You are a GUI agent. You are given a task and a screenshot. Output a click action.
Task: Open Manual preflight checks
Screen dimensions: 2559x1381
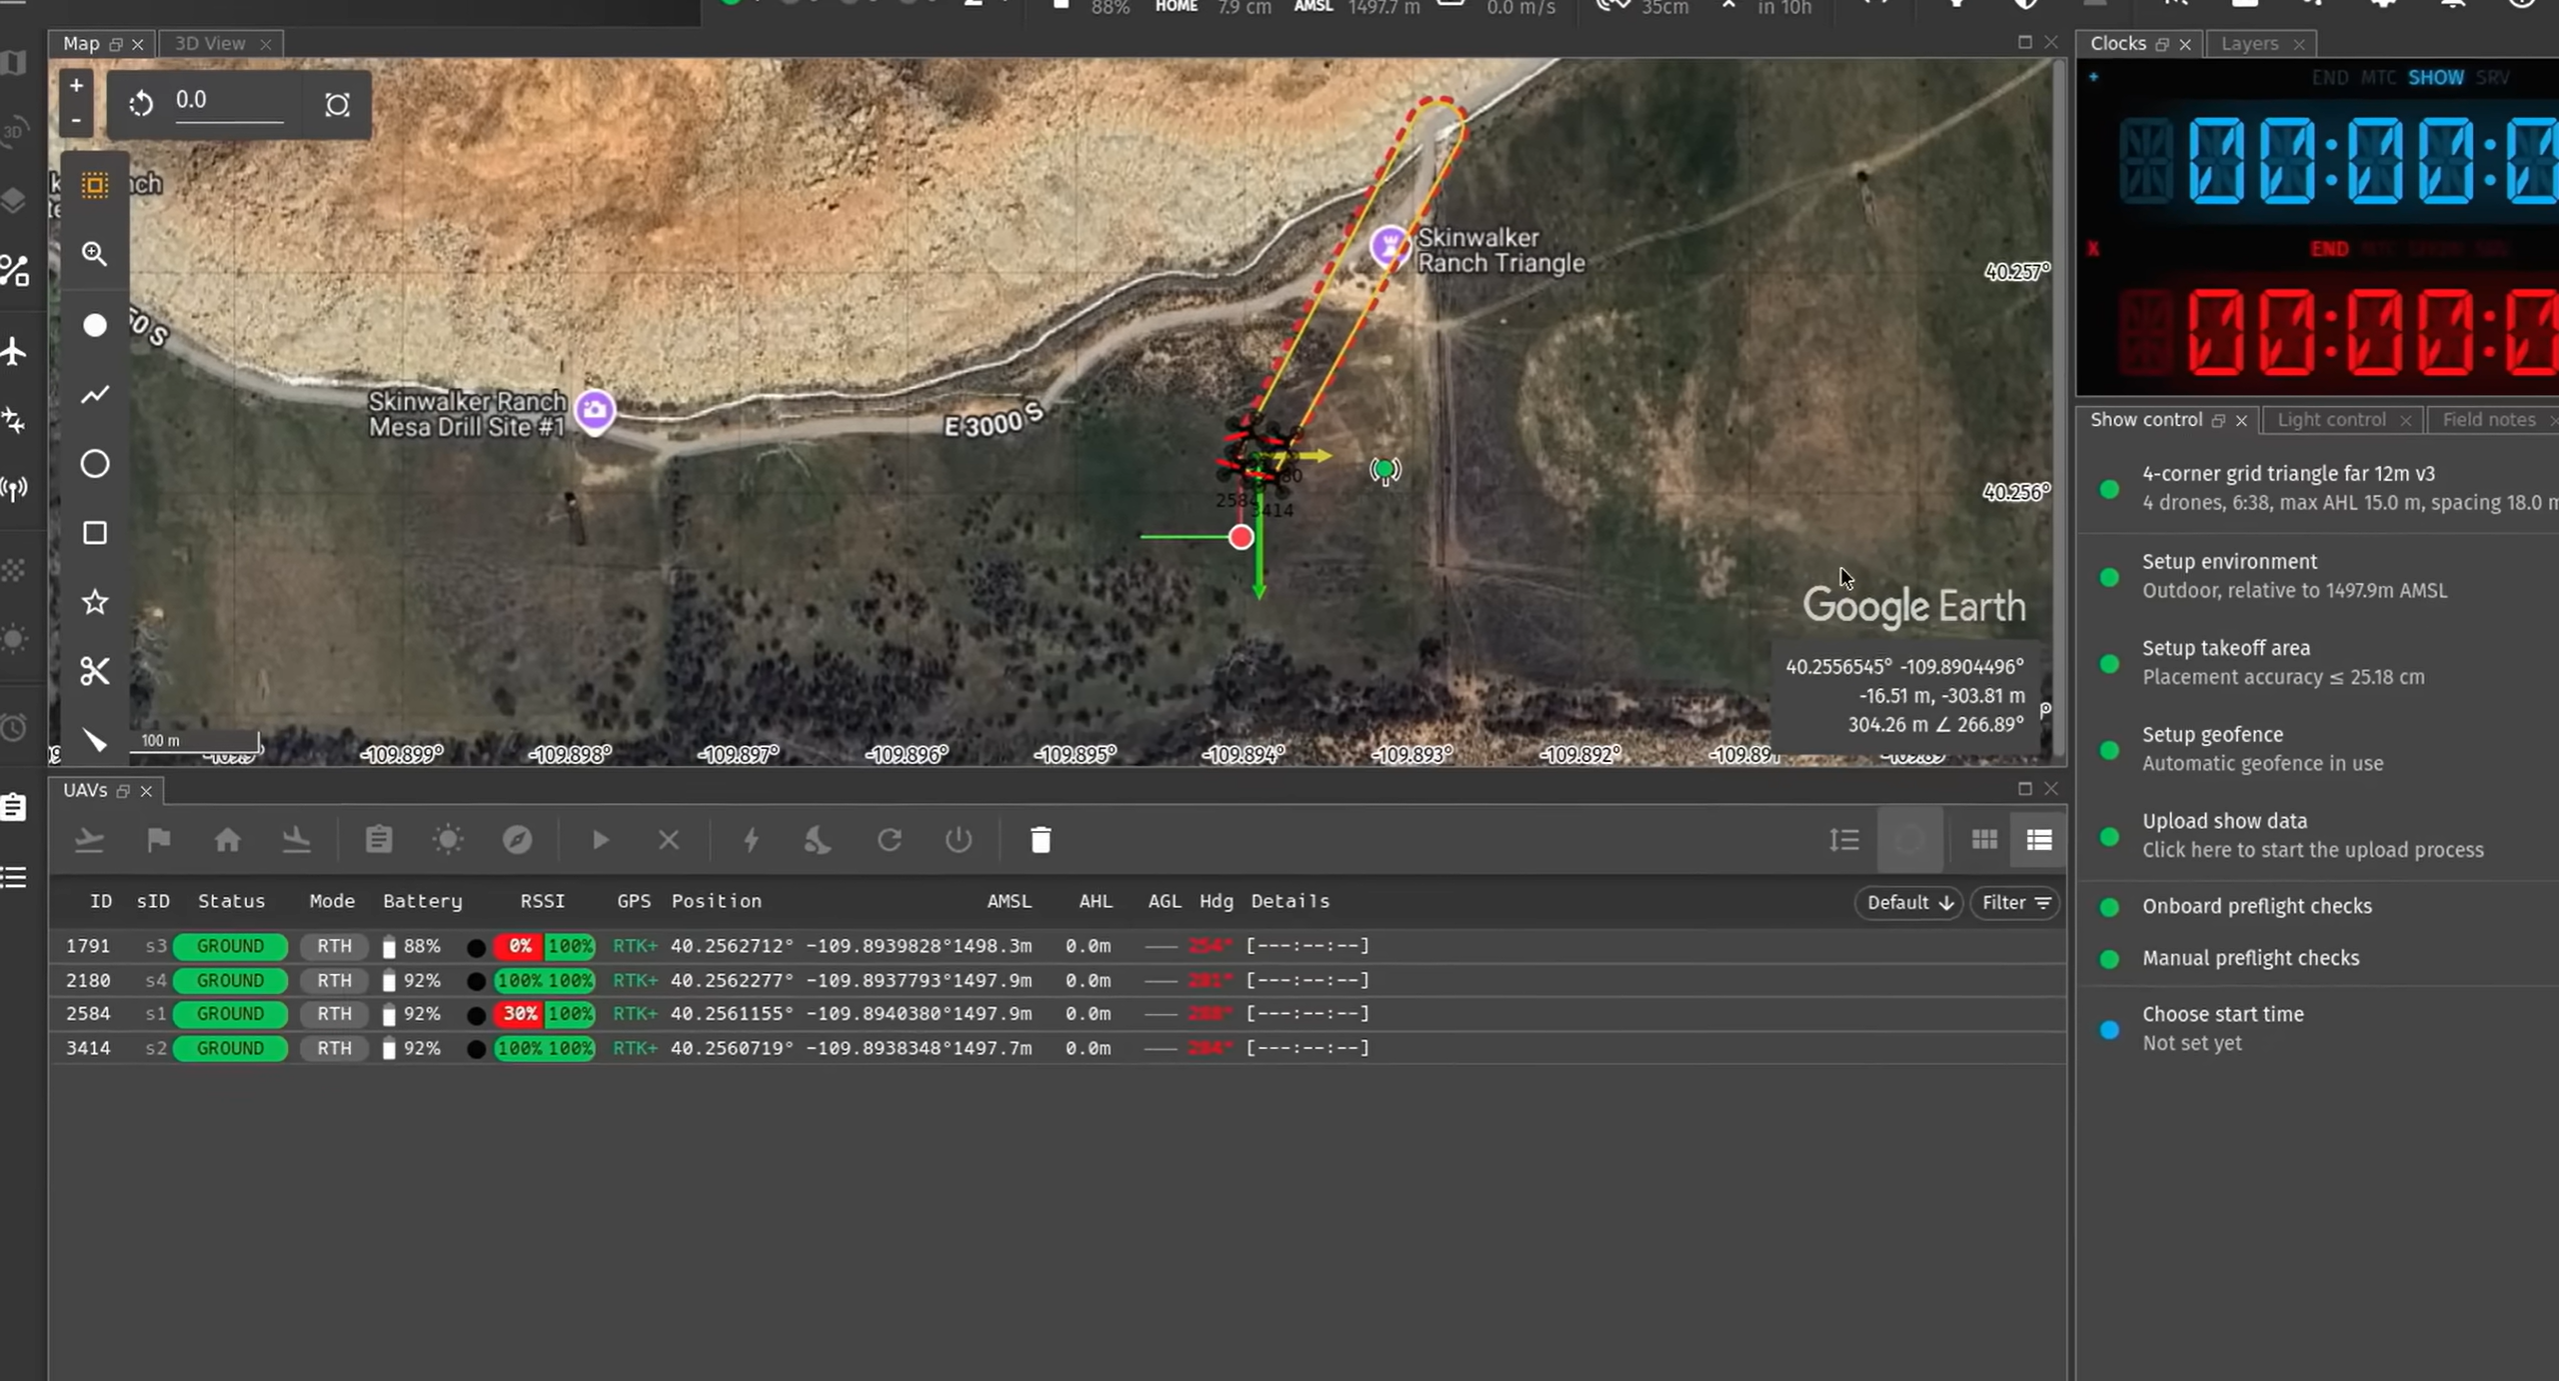click(2318, 959)
